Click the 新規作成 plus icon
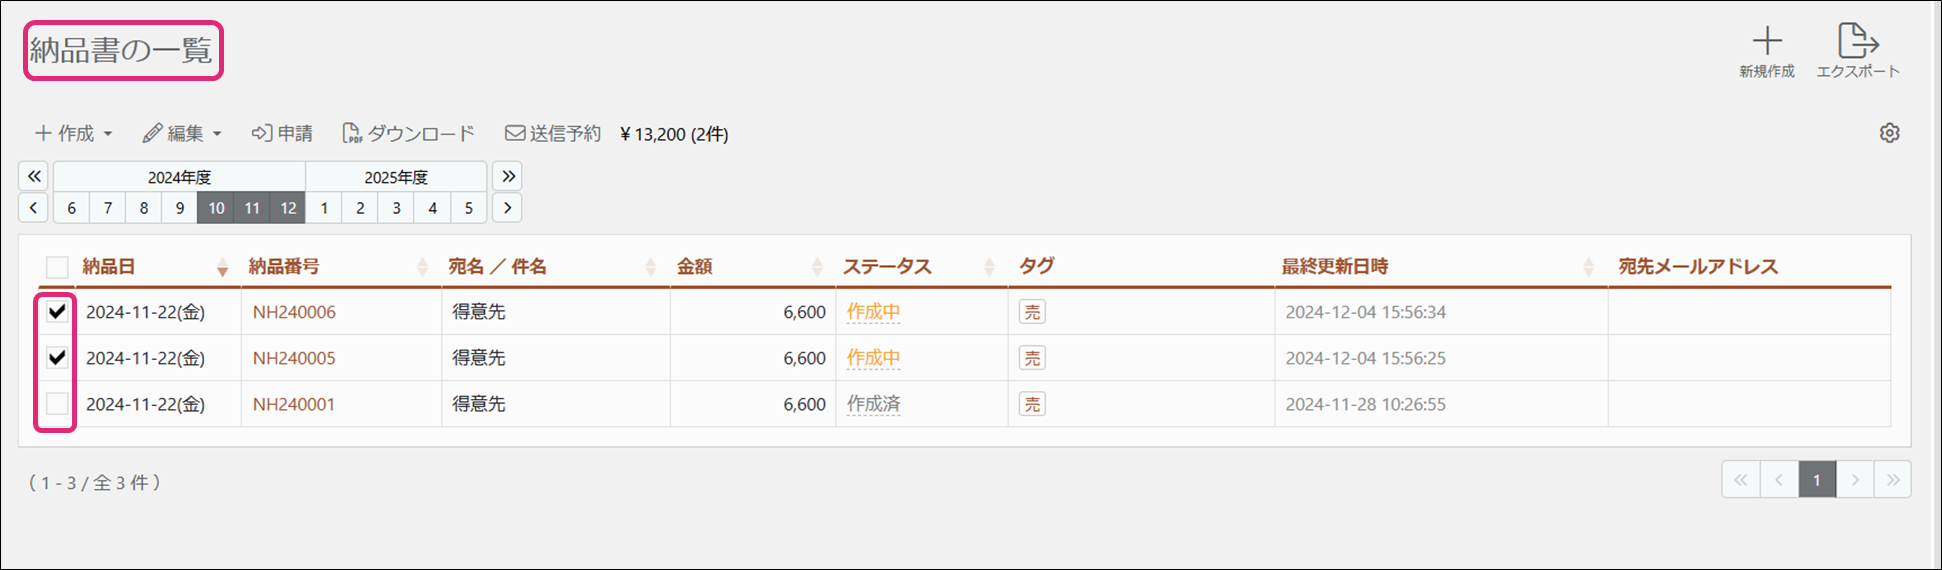 pyautogui.click(x=1767, y=41)
